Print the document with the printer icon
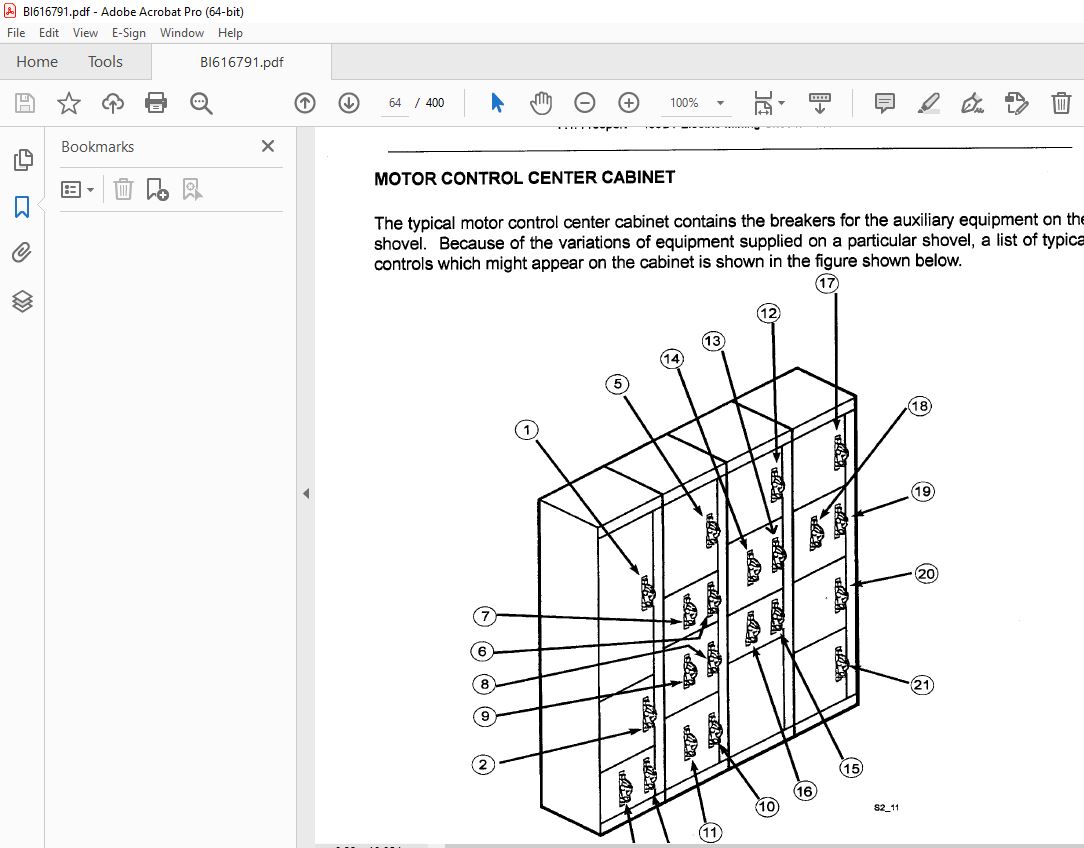1084x848 pixels. tap(156, 103)
